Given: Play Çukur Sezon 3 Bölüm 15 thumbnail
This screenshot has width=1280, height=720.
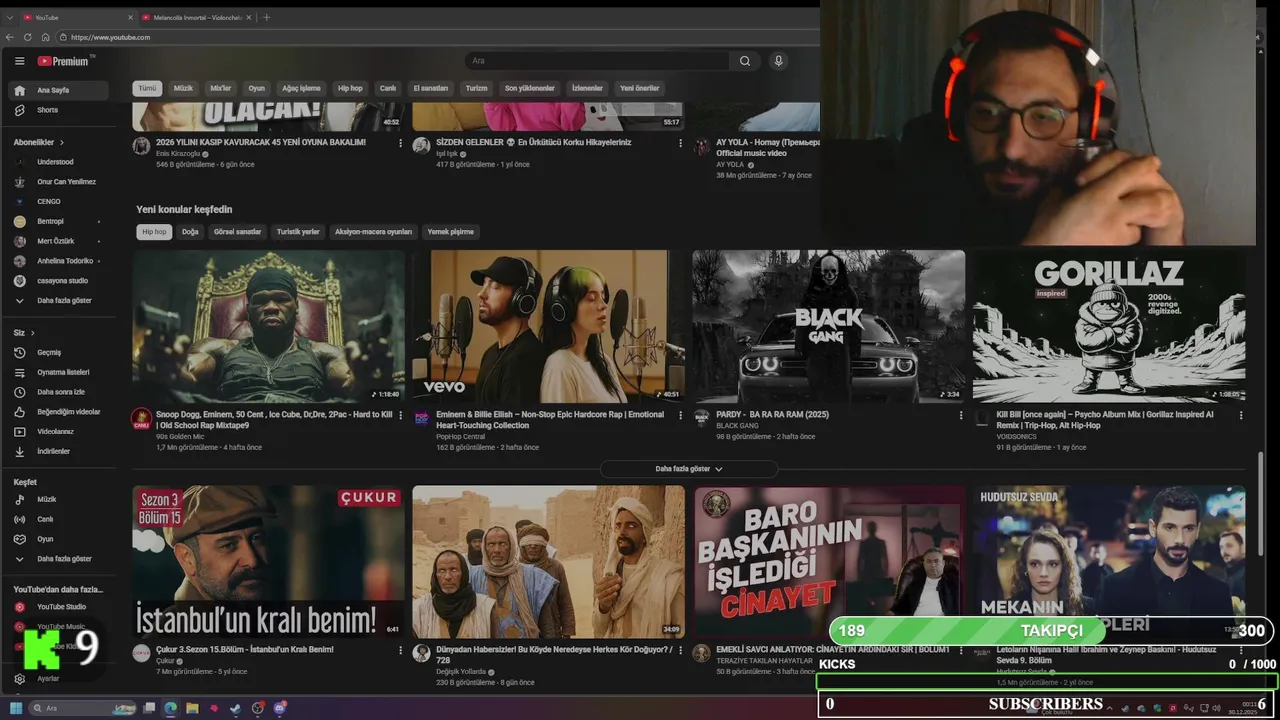Looking at the screenshot, I should 268,561.
